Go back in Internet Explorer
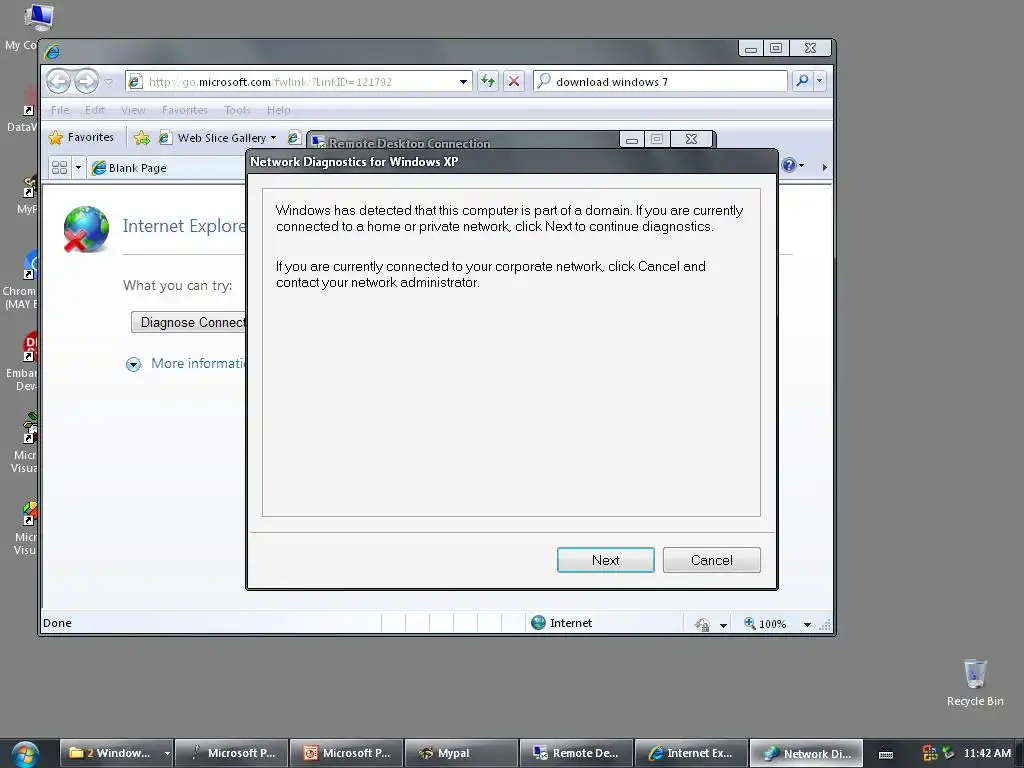1024x768 pixels. coord(59,82)
